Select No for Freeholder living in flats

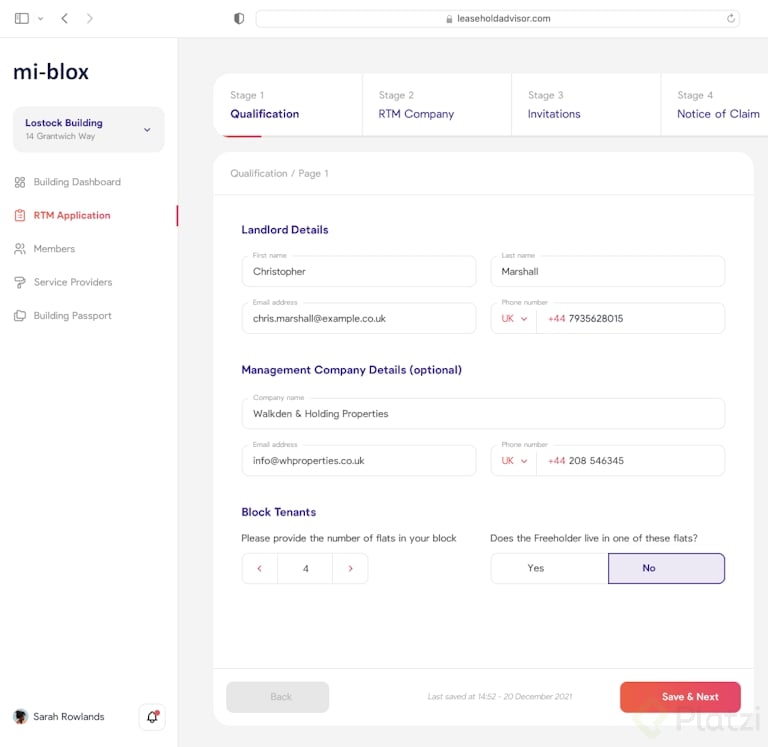[666, 568]
